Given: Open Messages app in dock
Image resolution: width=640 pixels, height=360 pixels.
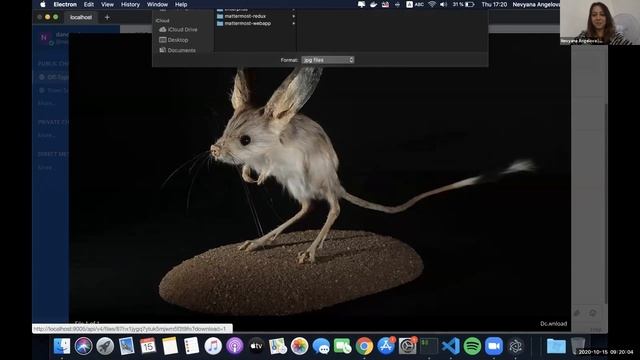Looking at the screenshot, I should click(321, 346).
